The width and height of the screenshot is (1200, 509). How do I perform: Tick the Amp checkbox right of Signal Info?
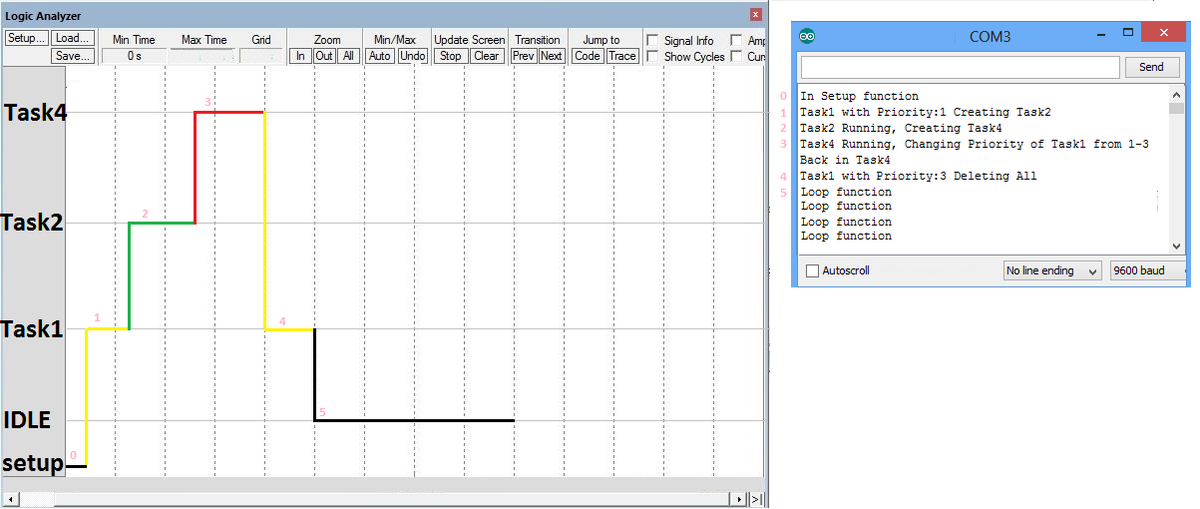point(737,40)
